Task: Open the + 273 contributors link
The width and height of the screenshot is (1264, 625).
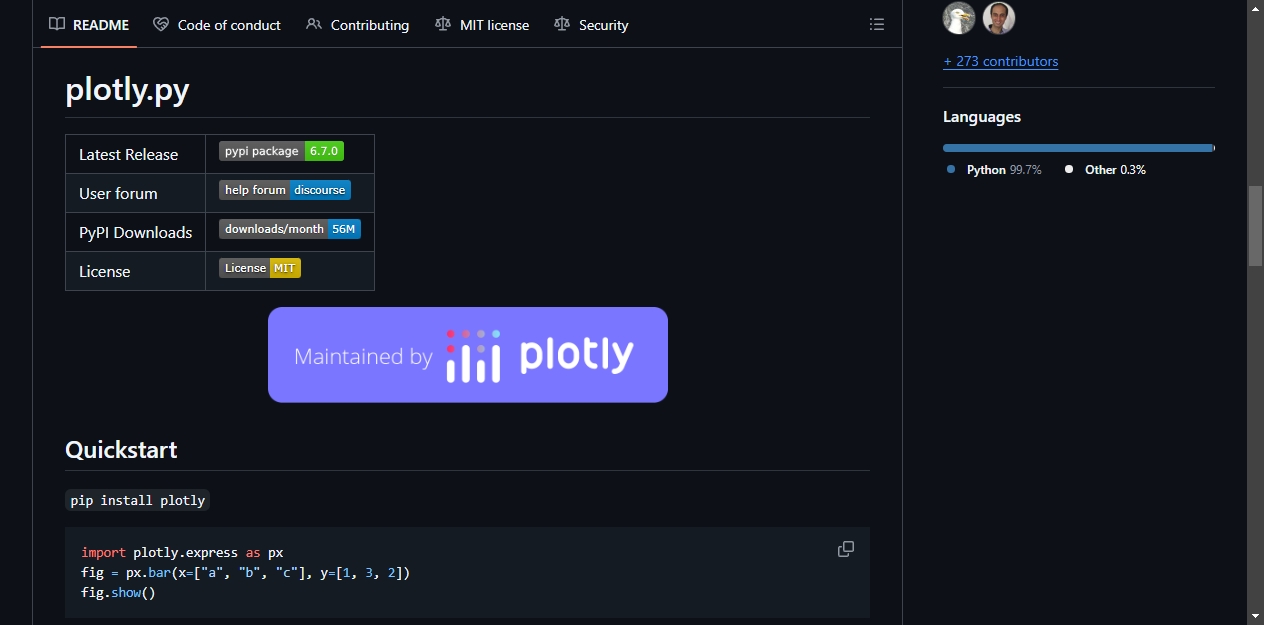Action: coord(1000,61)
